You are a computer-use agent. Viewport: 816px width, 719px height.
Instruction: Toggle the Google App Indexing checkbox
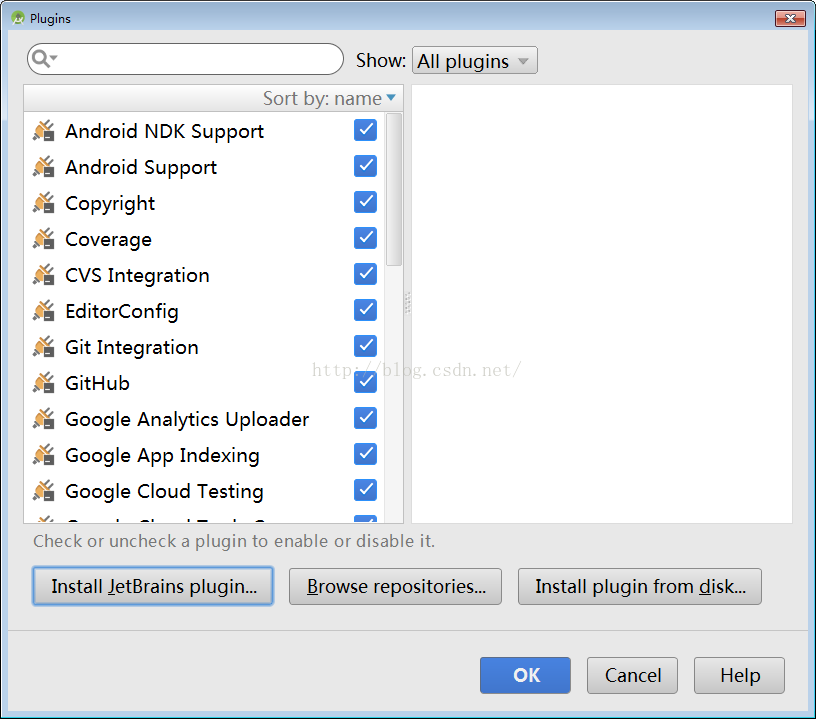pyautogui.click(x=365, y=454)
